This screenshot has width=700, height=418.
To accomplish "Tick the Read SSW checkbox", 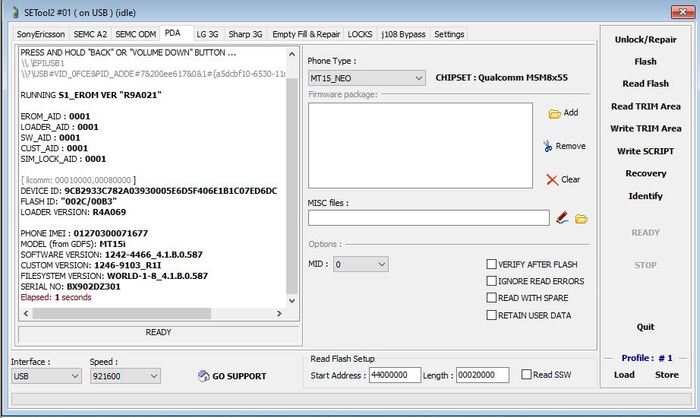I will click(x=526, y=374).
